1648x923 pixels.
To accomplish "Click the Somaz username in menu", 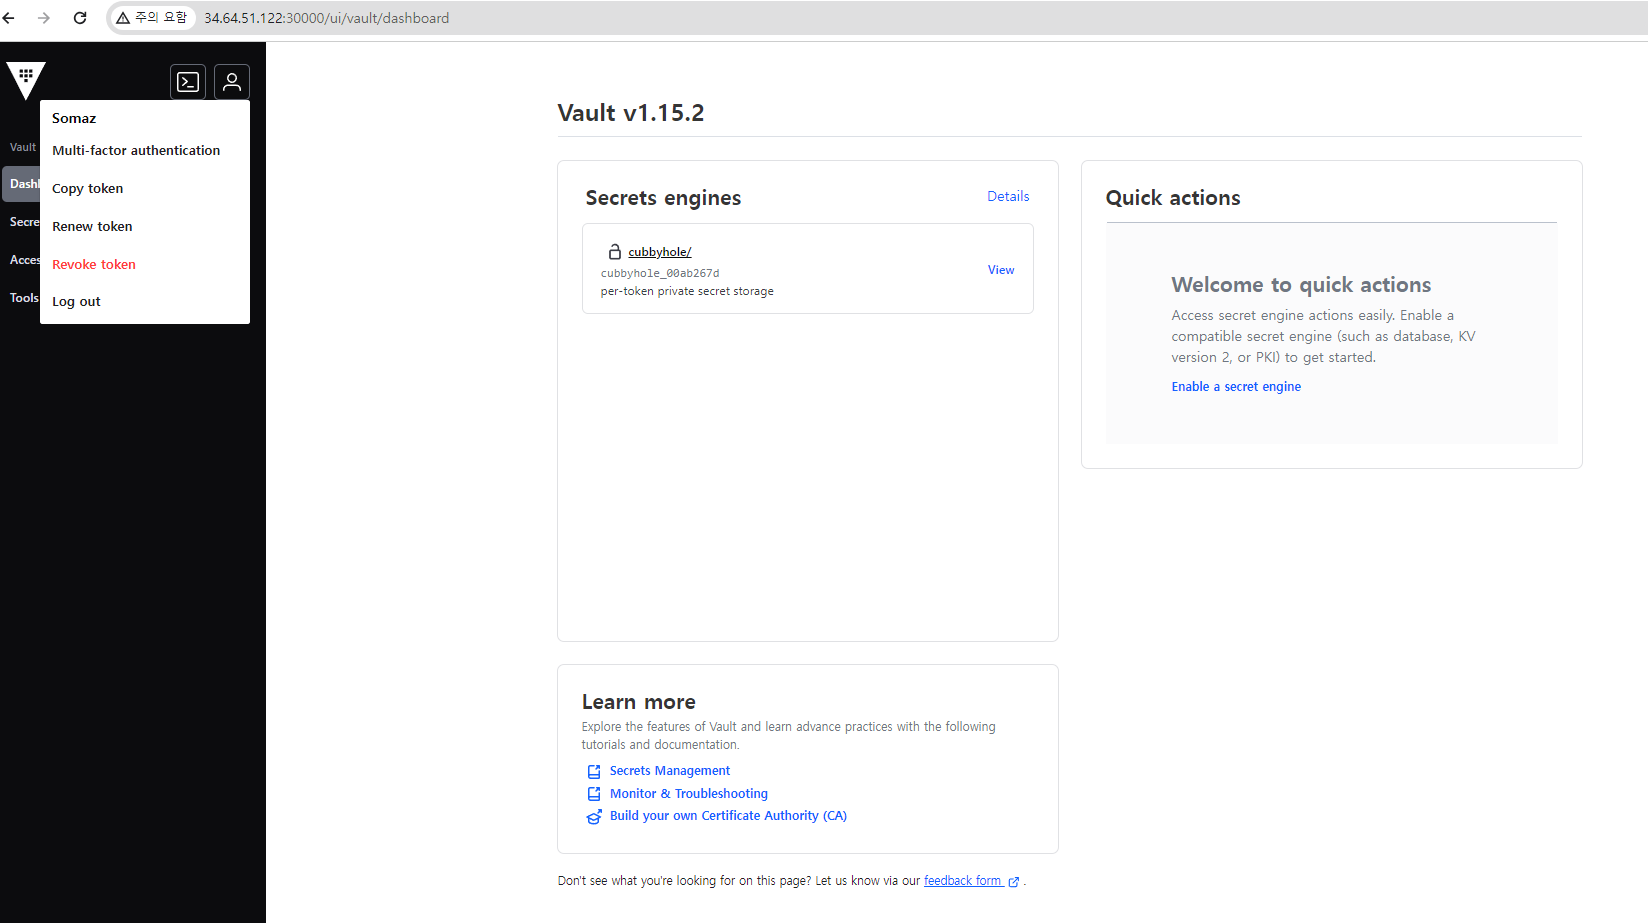I will pyautogui.click(x=74, y=118).
